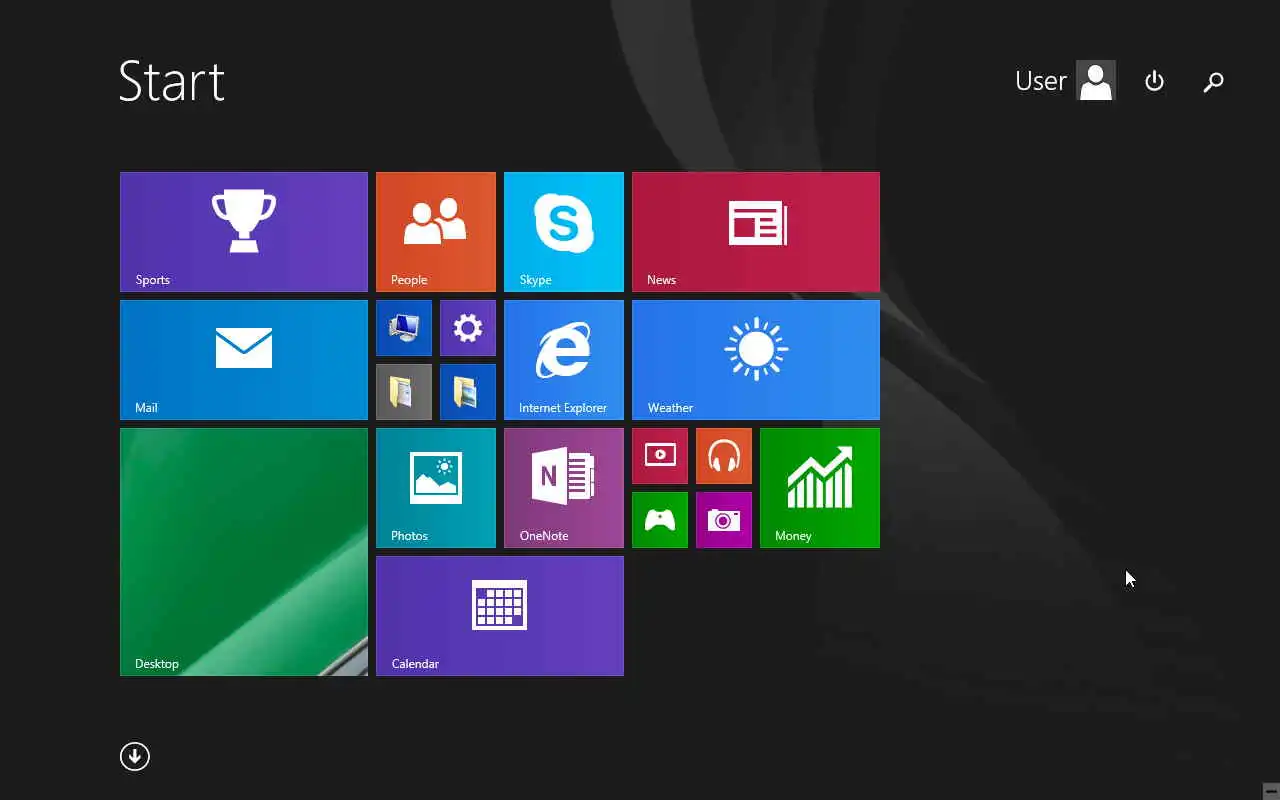Image resolution: width=1280 pixels, height=800 pixels.
Task: Switch to the Desktop tile
Action: pyautogui.click(x=244, y=552)
